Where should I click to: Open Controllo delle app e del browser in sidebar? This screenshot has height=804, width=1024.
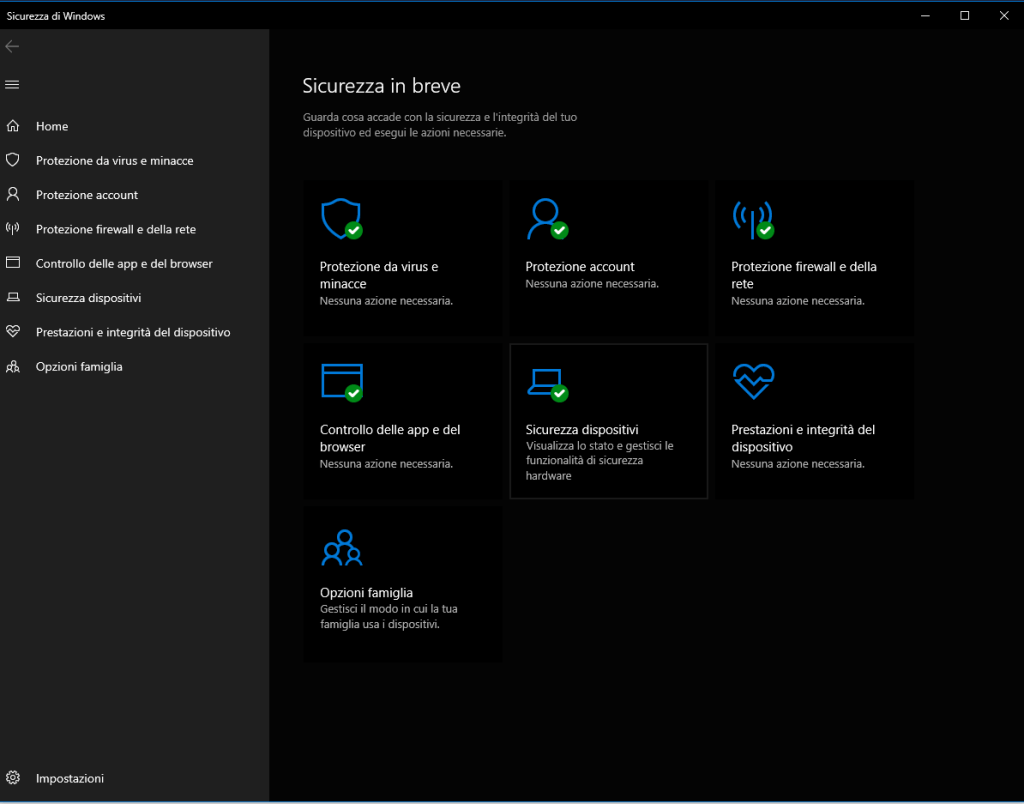tap(124, 264)
